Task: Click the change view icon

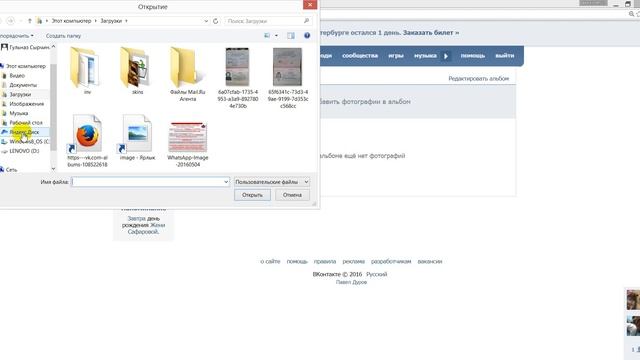Action: [x=267, y=36]
